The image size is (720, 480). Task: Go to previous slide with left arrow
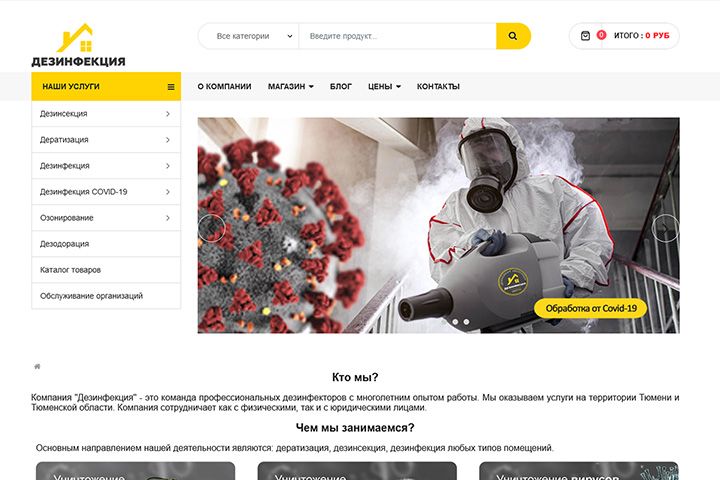point(212,228)
